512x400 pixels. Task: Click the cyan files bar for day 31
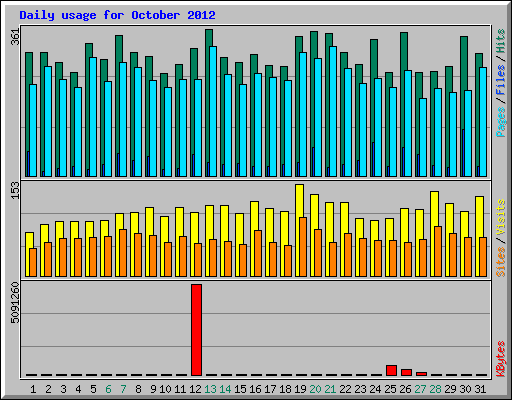[x=483, y=122]
